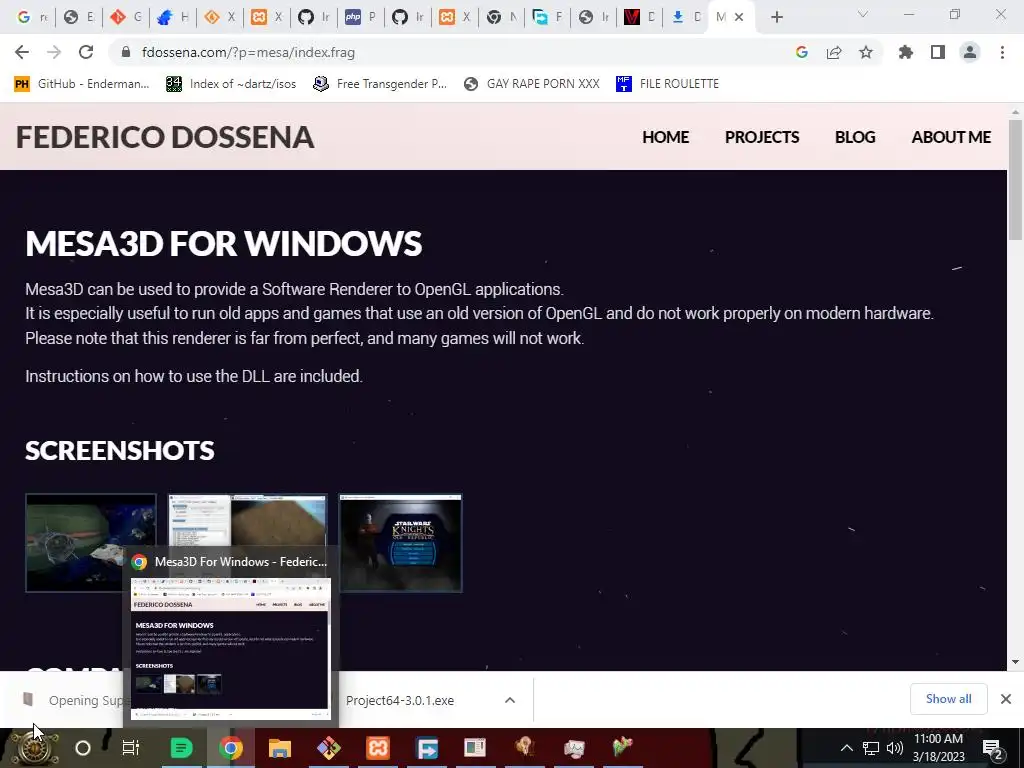Switch to the downloads tab with blue arrow
The image size is (1024, 768).
point(686,17)
